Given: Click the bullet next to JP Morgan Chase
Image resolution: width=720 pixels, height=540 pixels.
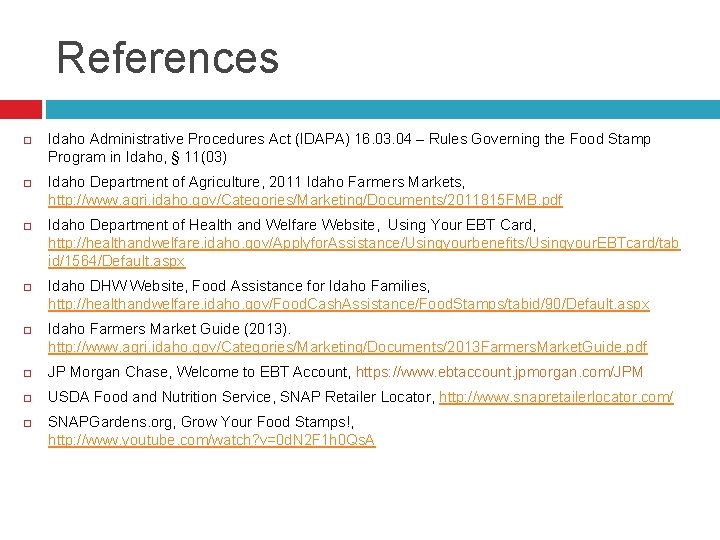Looking at the screenshot, I should 28,373.
